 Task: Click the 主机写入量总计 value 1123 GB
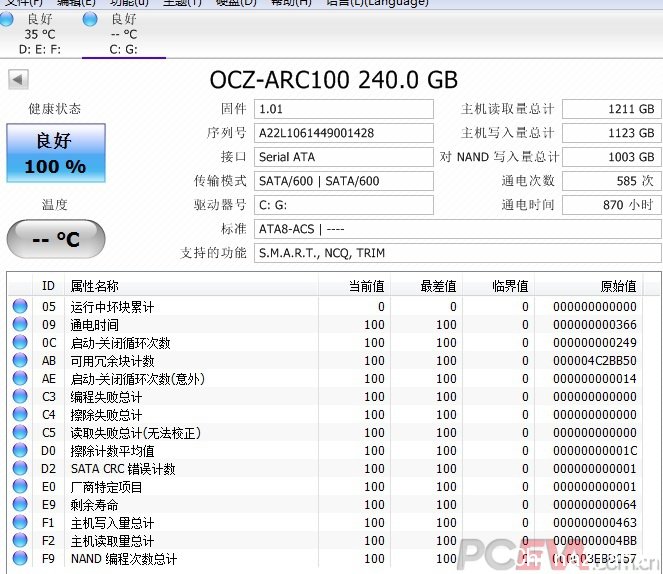click(611, 133)
